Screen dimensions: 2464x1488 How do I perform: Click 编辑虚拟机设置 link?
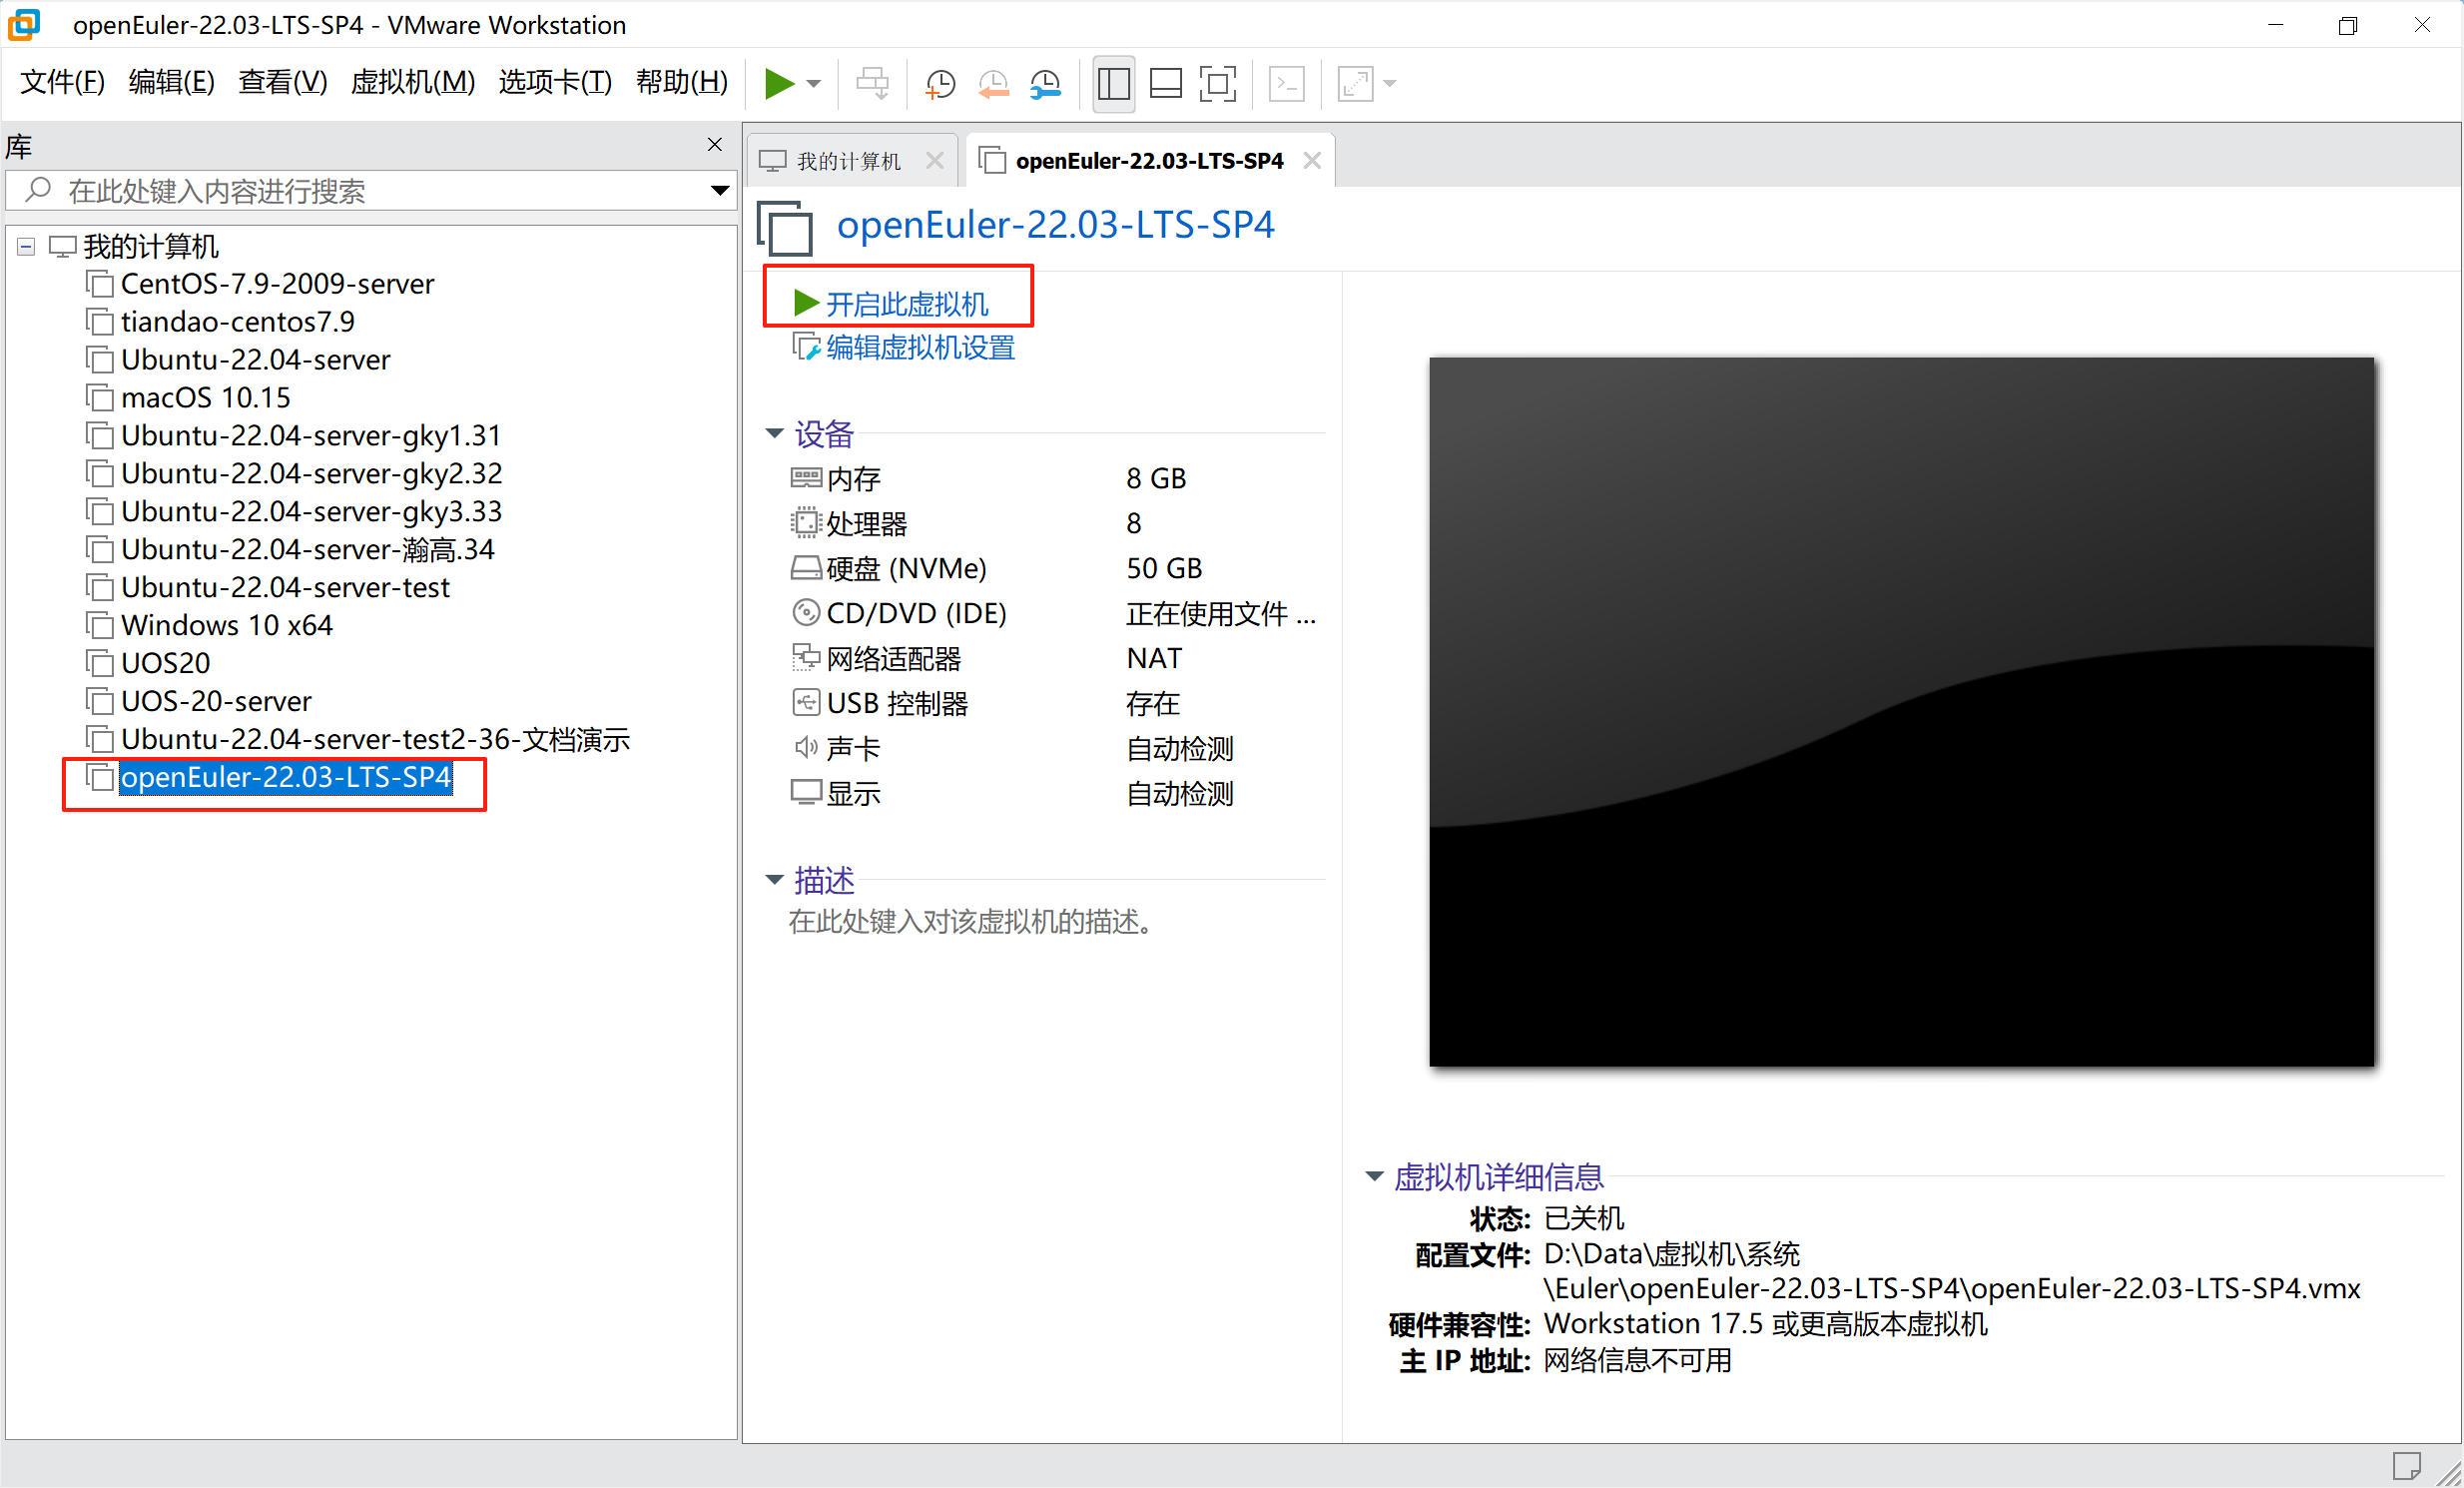[918, 347]
